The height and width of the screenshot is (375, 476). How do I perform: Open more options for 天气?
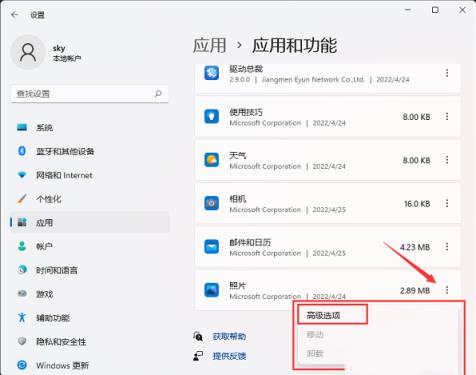[x=447, y=160]
